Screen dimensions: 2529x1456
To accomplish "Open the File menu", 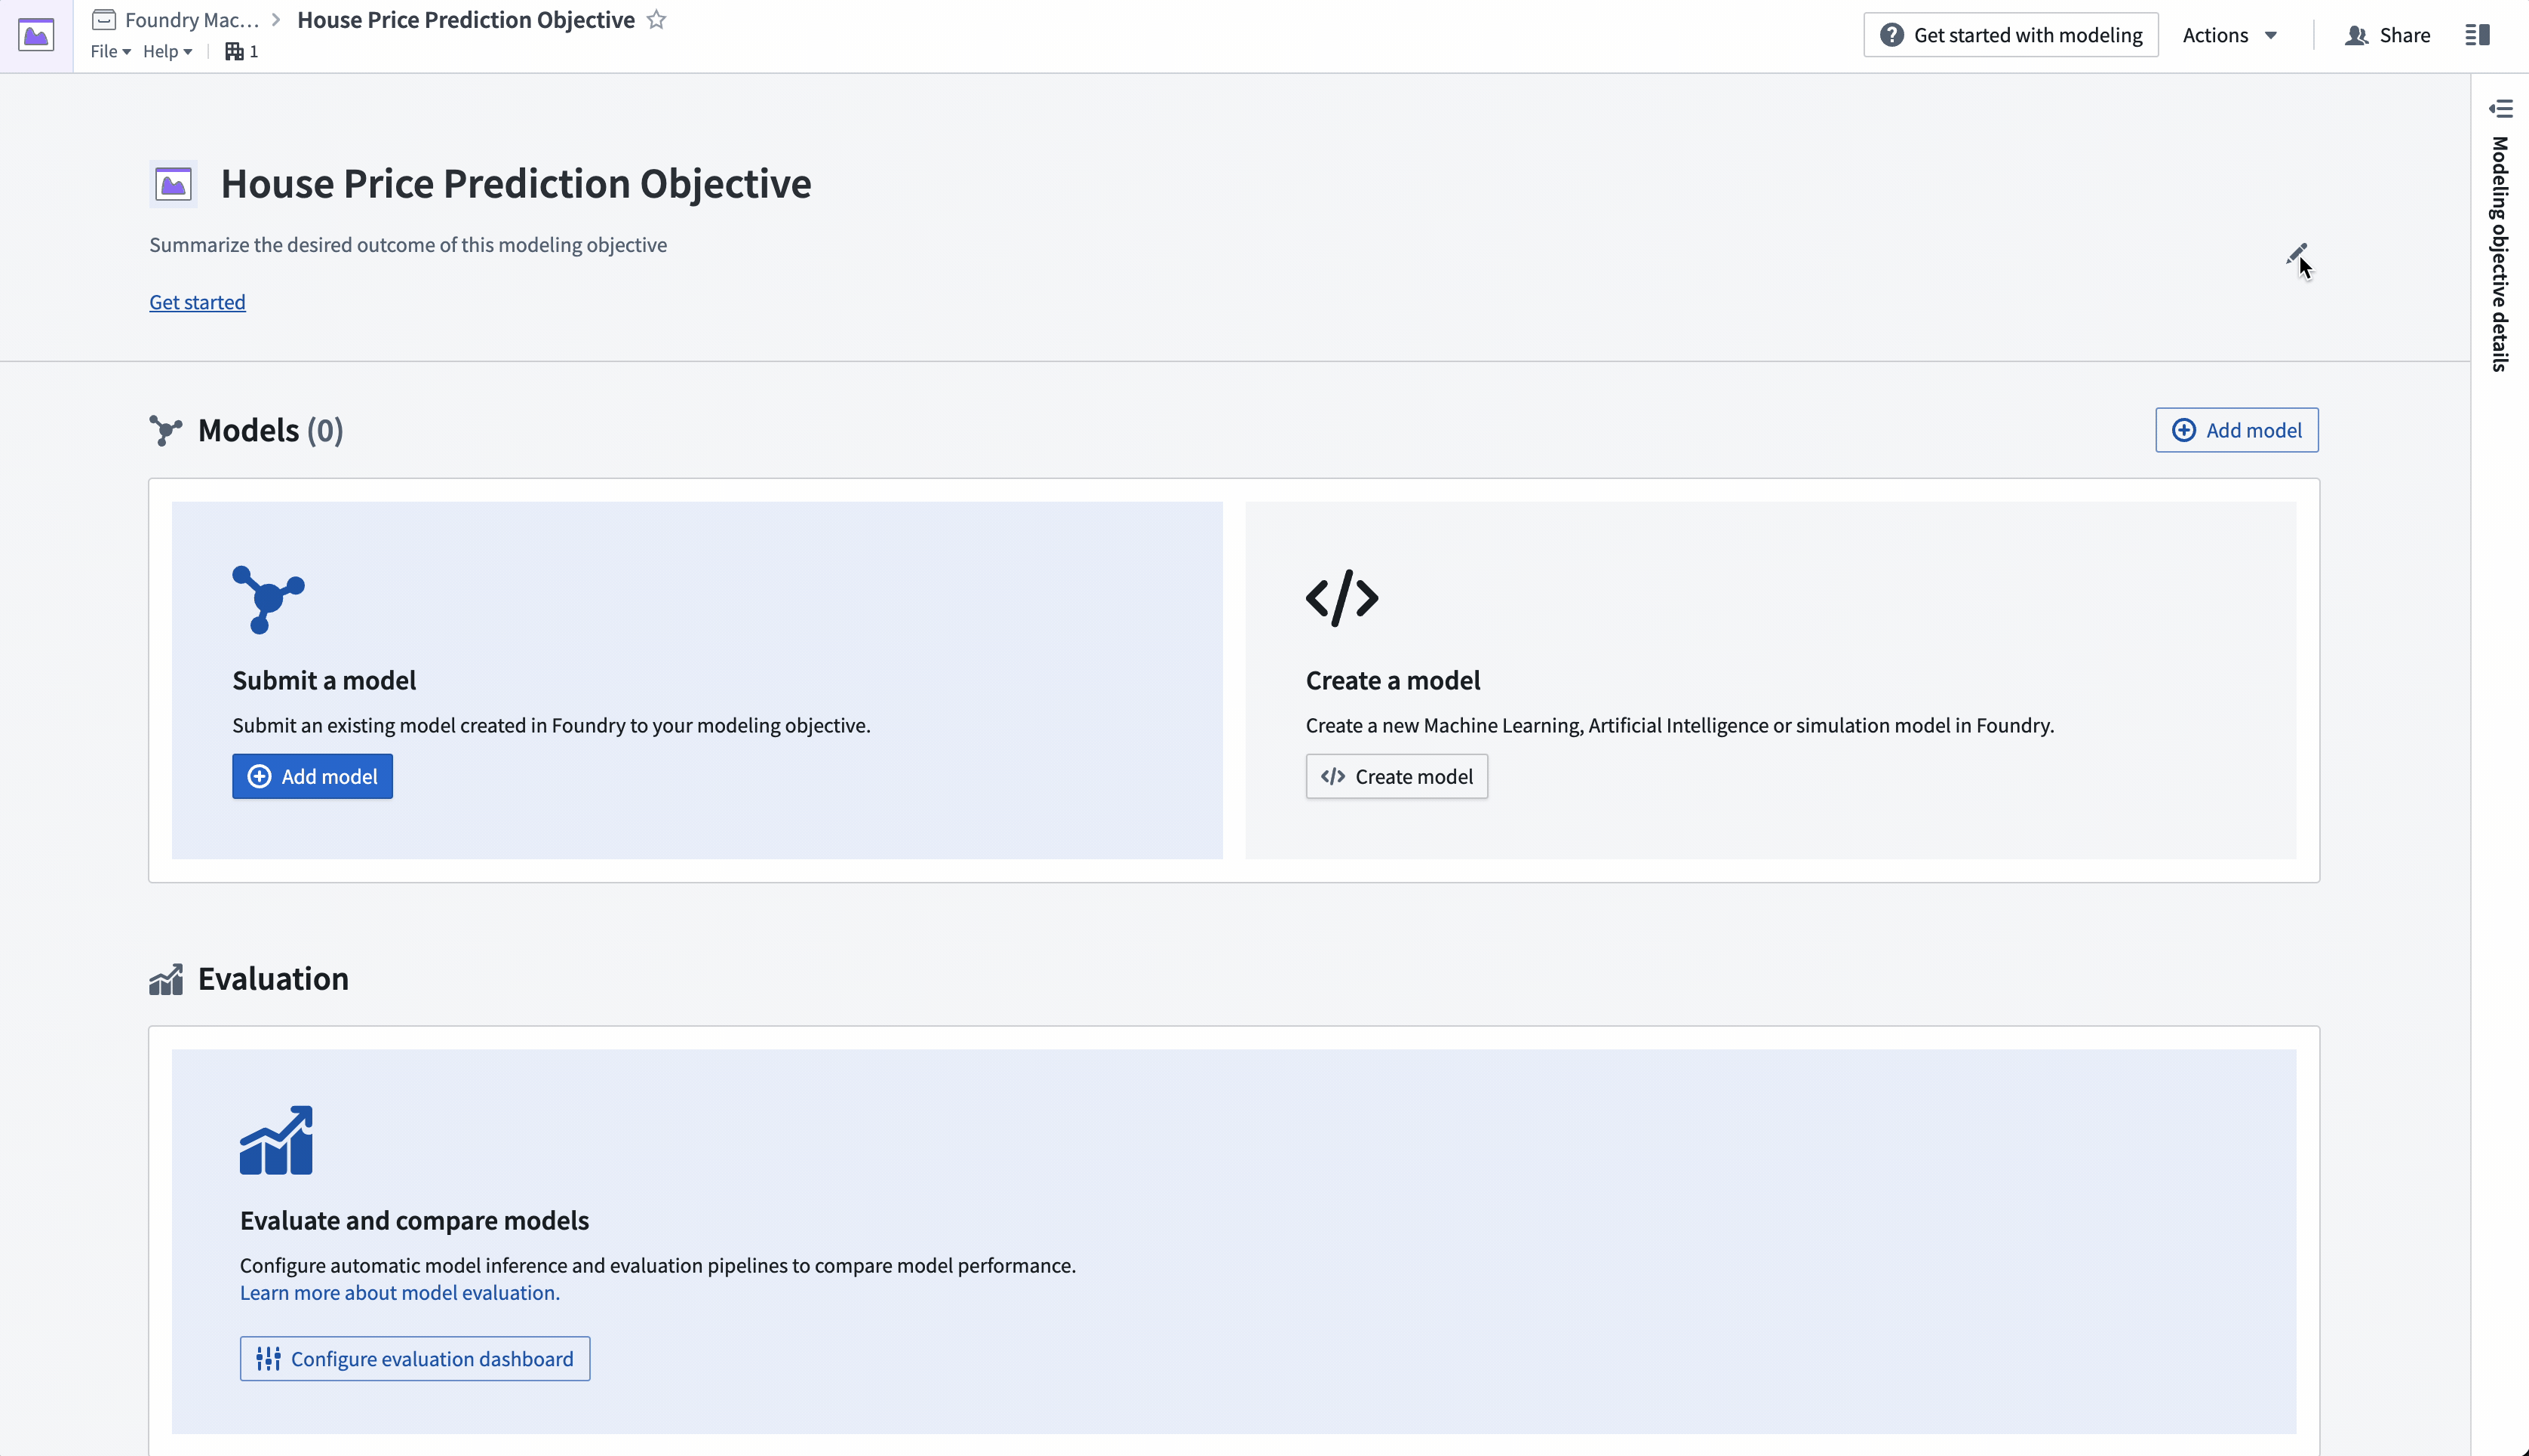I will [110, 51].
